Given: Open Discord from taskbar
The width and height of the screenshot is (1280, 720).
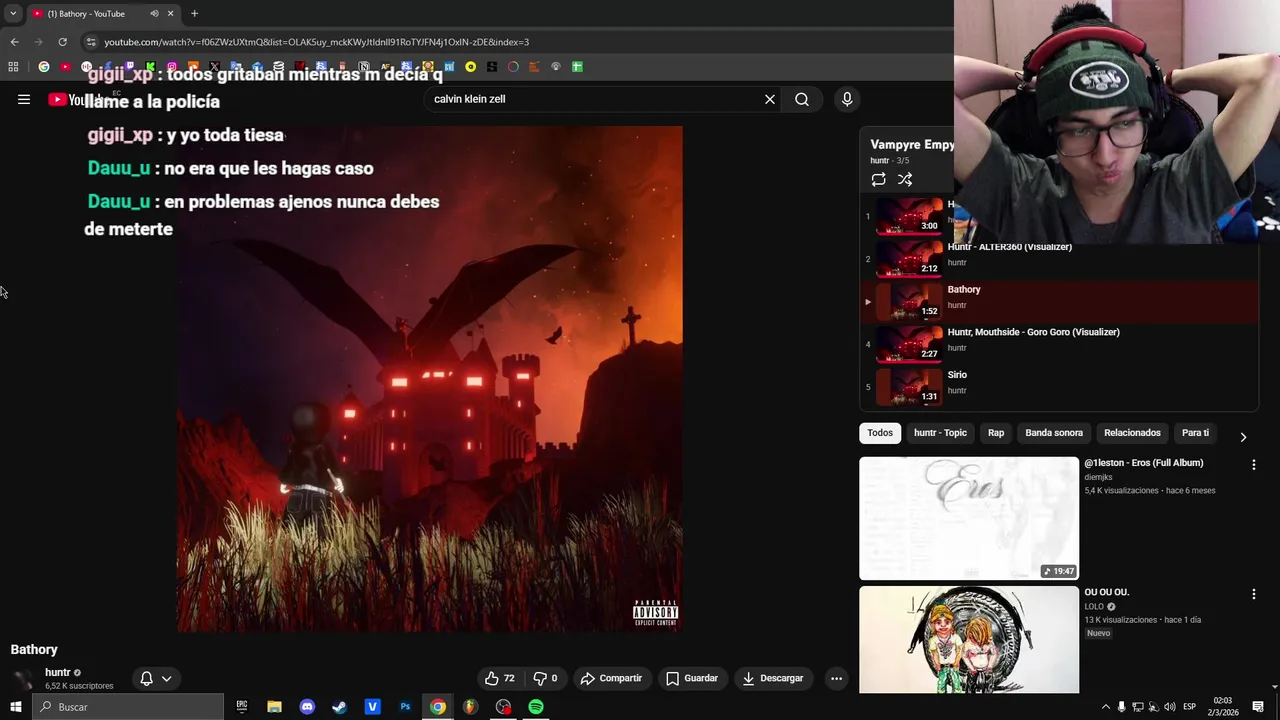Looking at the screenshot, I should pyautogui.click(x=307, y=707).
